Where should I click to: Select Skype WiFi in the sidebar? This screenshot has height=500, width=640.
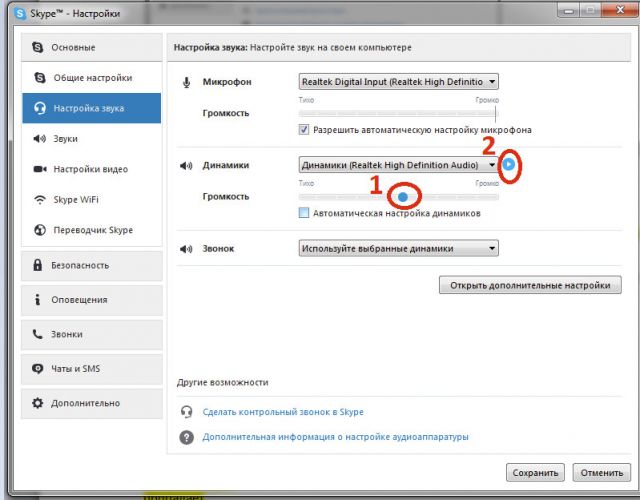pos(92,200)
